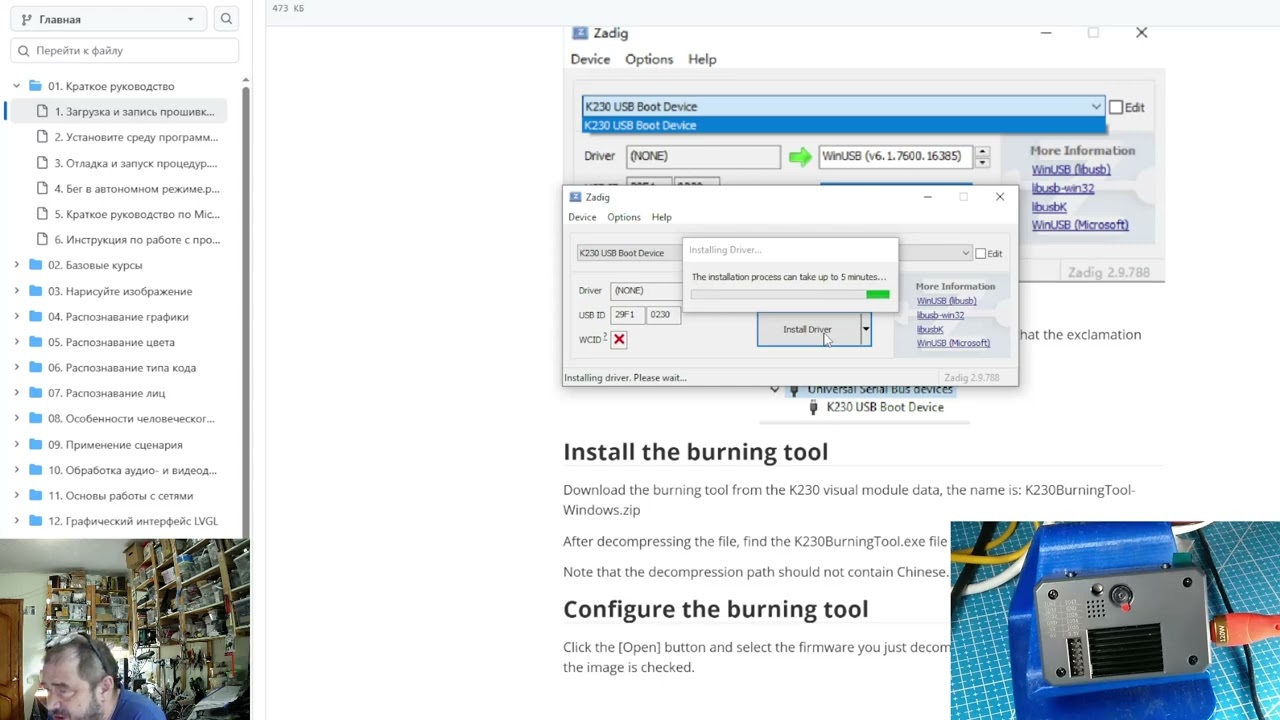The width and height of the screenshot is (1280, 720).
Task: Click the Zadig icon in back window title
Action: click(579, 33)
